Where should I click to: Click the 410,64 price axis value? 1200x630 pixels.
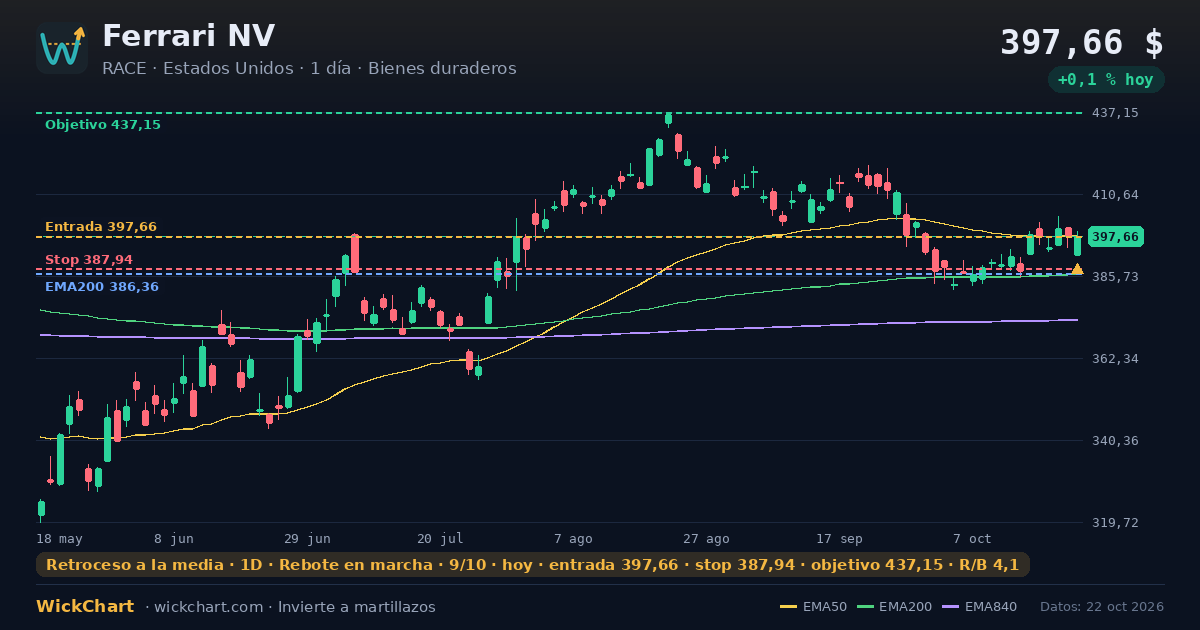1115,194
